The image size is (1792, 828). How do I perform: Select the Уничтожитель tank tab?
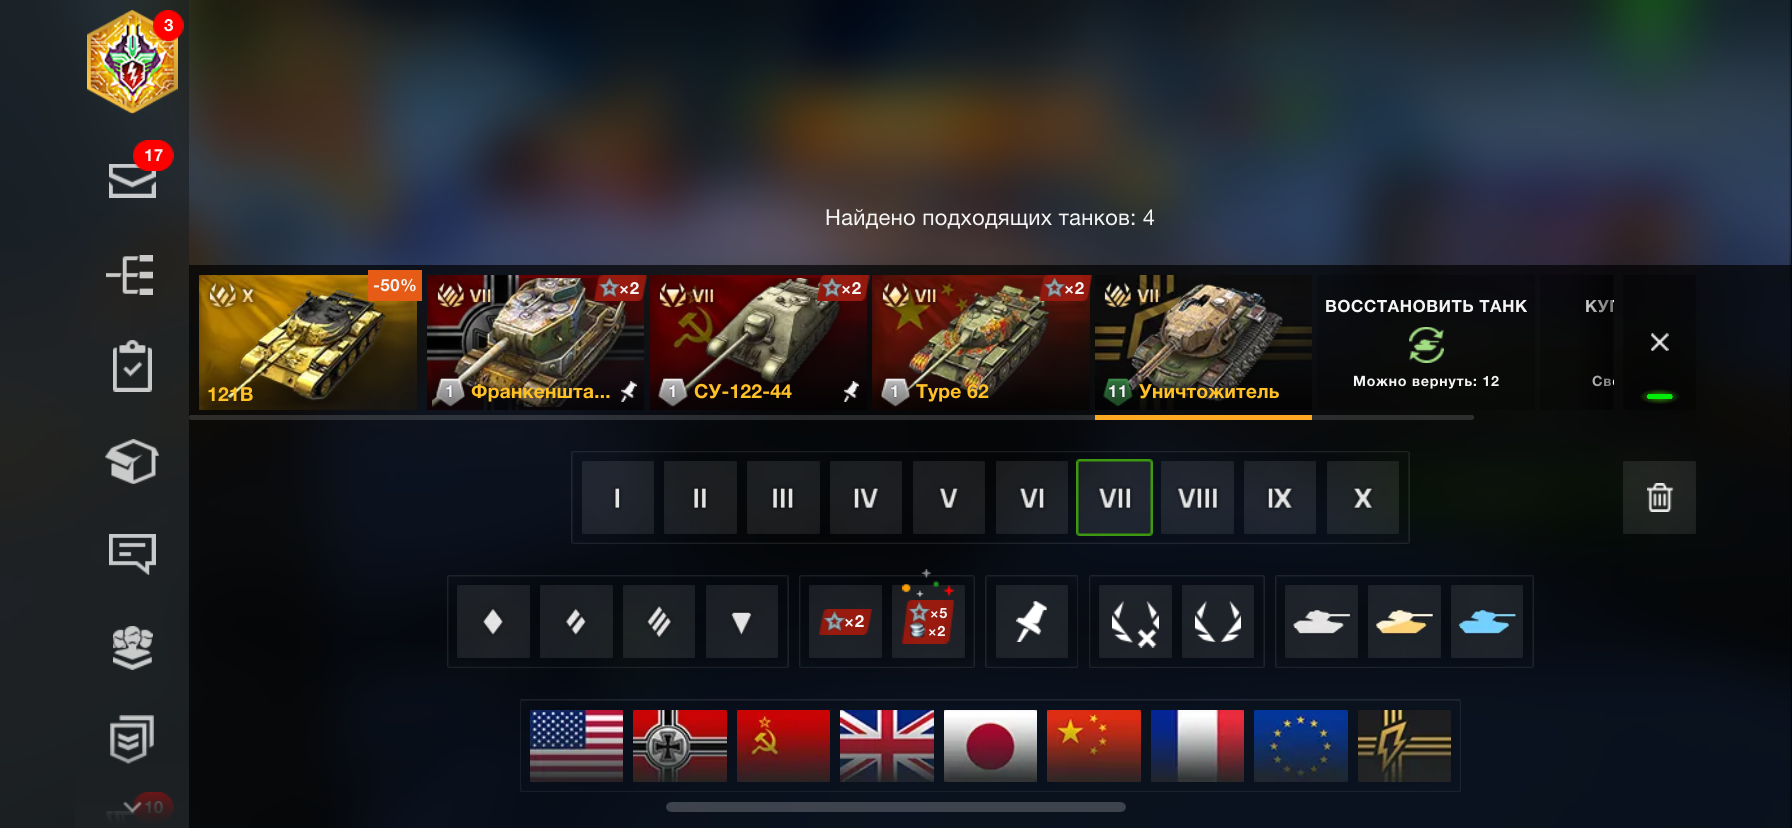point(1203,345)
